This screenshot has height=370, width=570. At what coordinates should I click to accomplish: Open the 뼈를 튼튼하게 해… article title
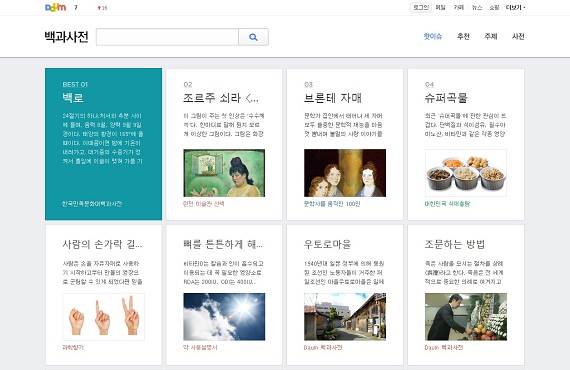coord(223,244)
